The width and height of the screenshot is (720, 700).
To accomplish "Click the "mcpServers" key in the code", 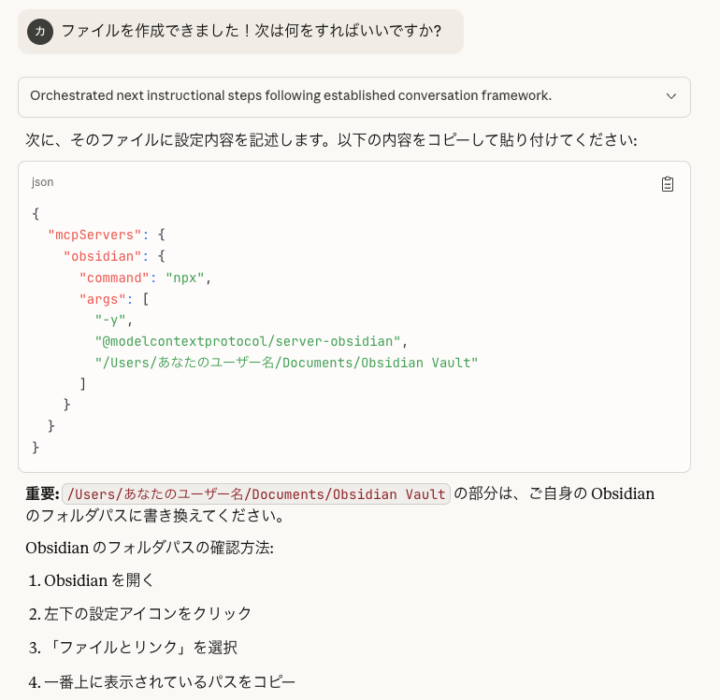I will (x=94, y=235).
